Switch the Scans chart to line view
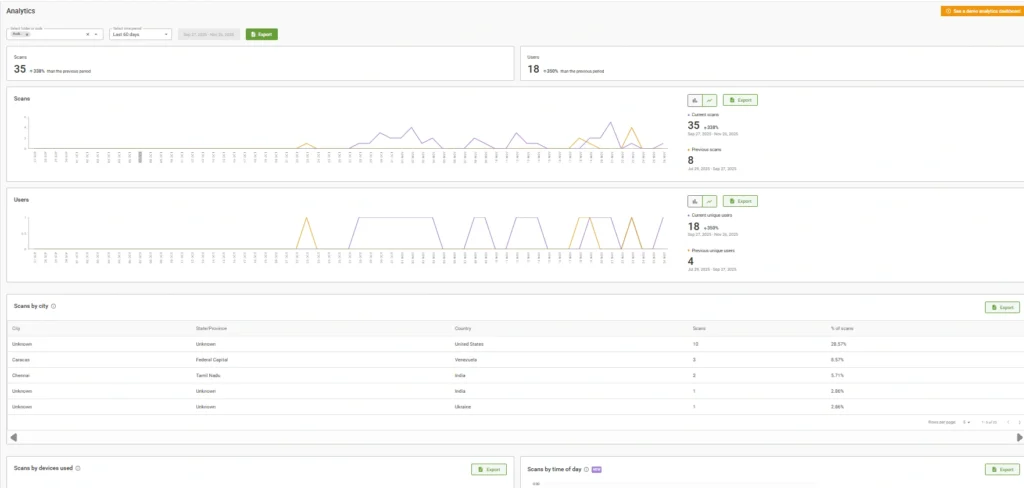Viewport: 1024px width, 488px height. point(709,100)
